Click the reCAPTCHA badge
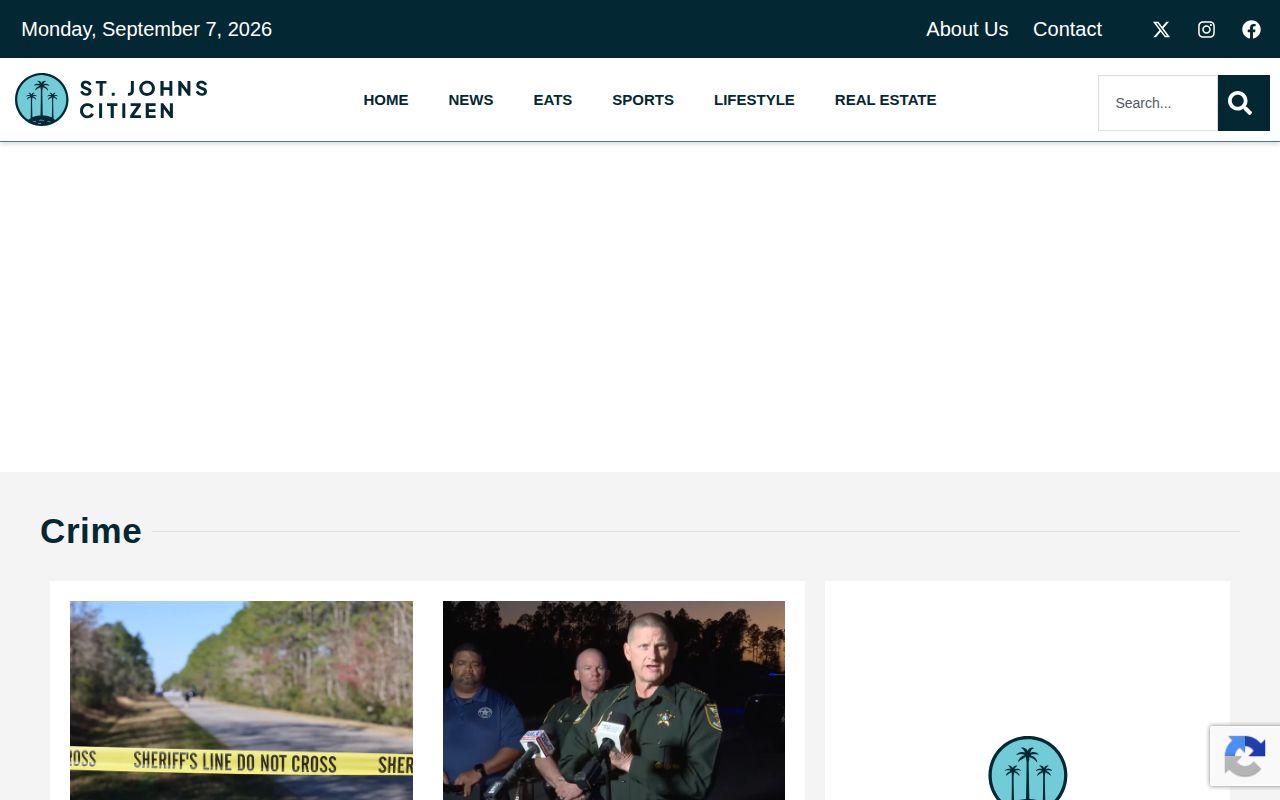This screenshot has width=1280, height=800. (x=1245, y=756)
